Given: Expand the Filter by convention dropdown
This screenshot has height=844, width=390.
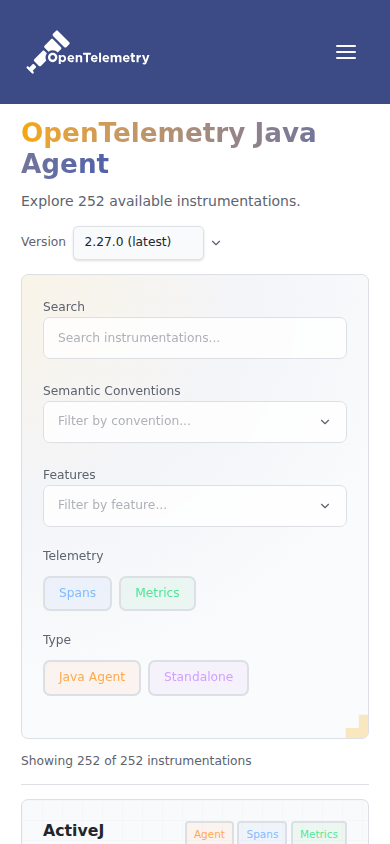Looking at the screenshot, I should (195, 422).
